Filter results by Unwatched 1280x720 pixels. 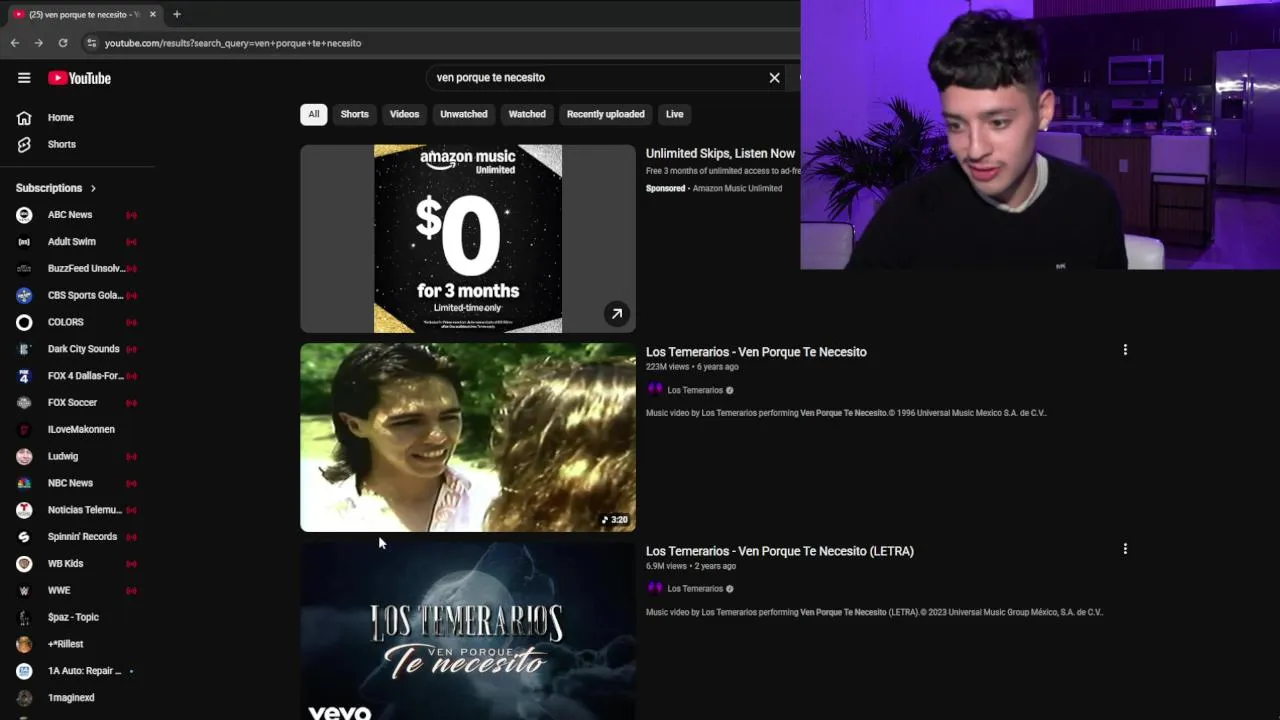(x=464, y=114)
